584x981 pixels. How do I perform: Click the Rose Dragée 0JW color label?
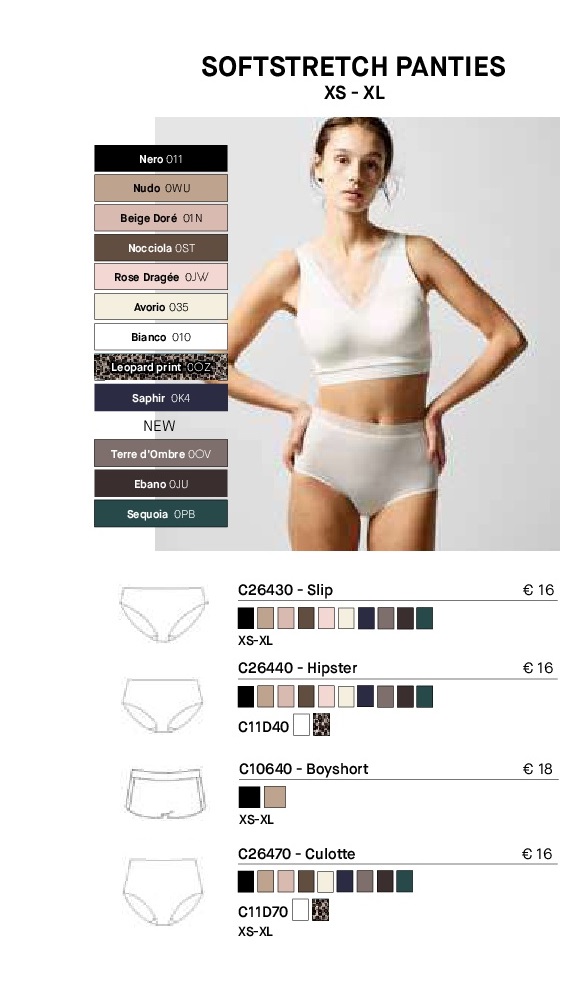(x=161, y=277)
